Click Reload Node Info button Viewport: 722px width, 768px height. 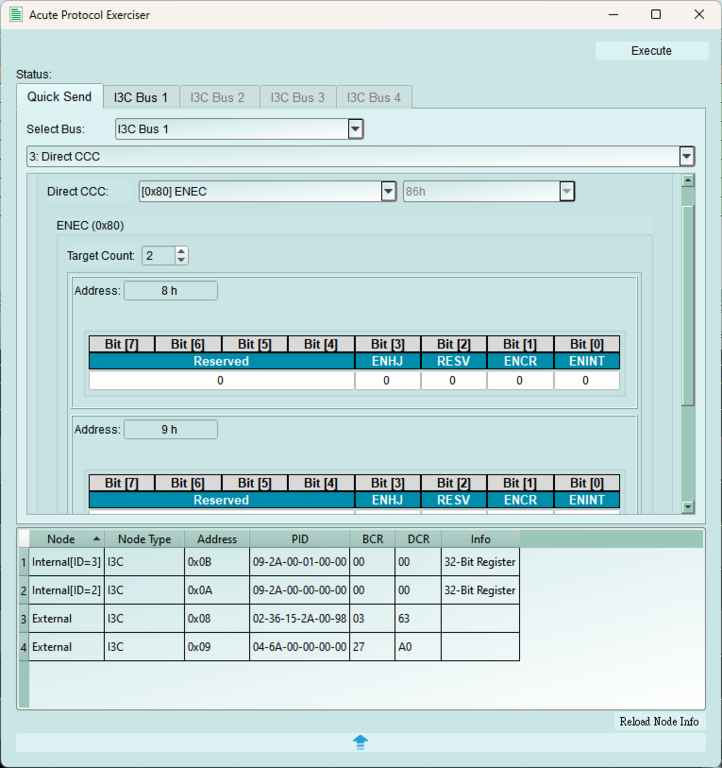click(659, 722)
